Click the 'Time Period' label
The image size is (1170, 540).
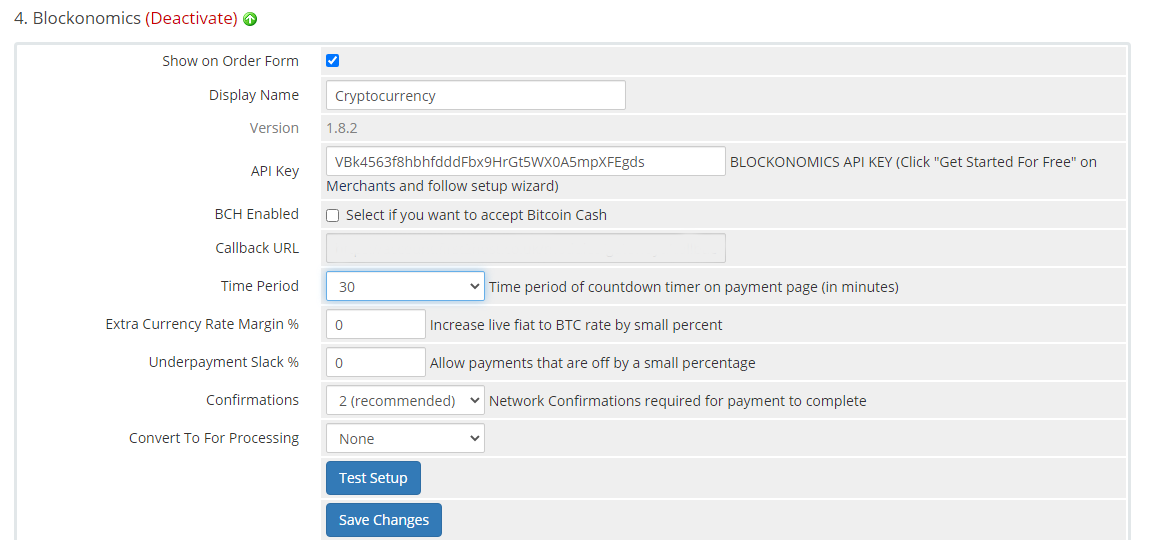click(x=260, y=286)
